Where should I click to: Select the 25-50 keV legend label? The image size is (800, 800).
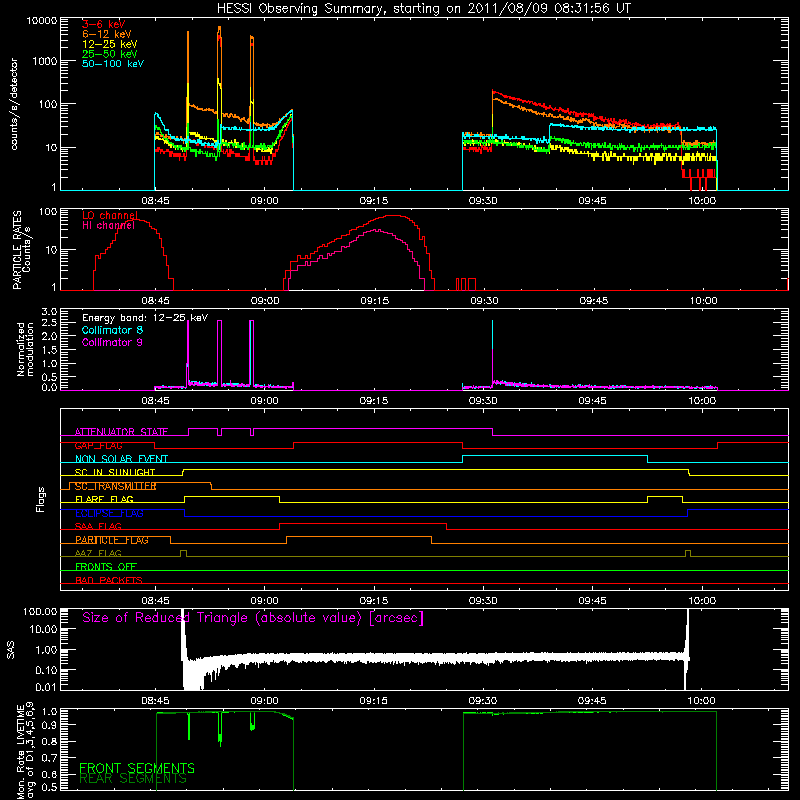[110, 54]
